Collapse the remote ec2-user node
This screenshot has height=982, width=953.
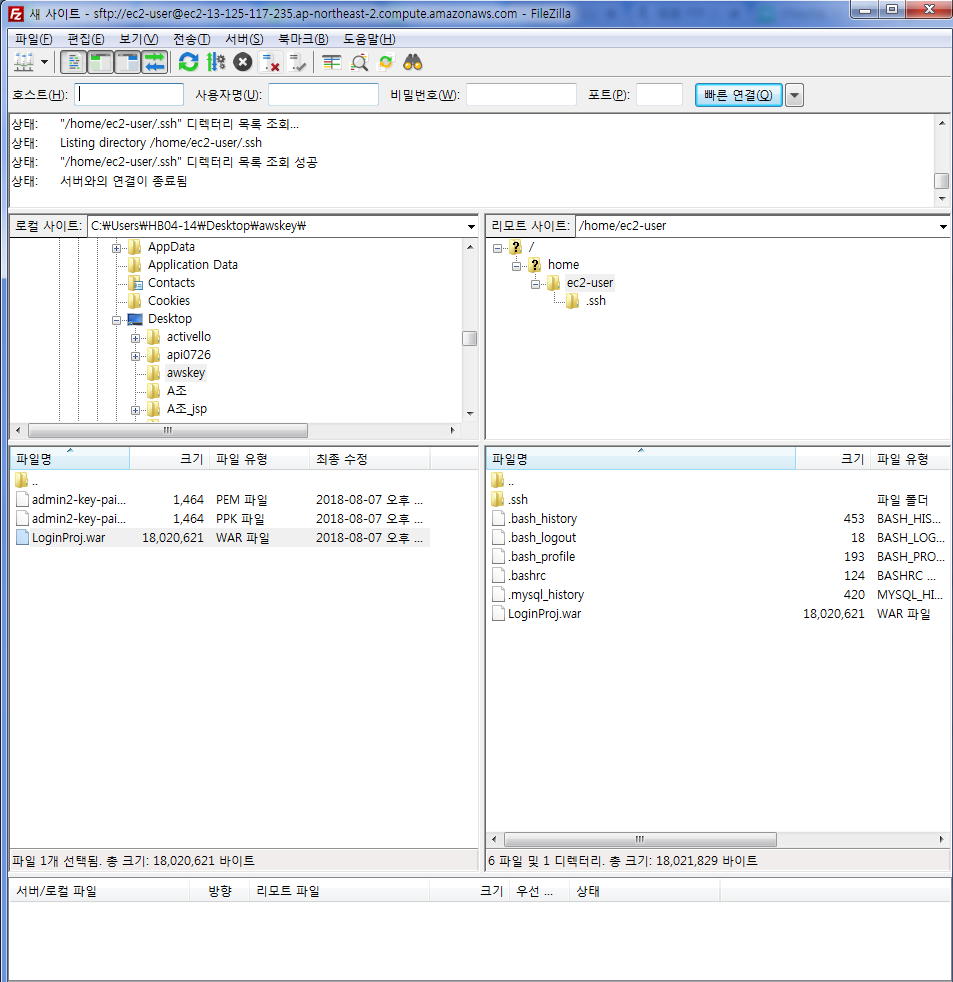click(535, 284)
